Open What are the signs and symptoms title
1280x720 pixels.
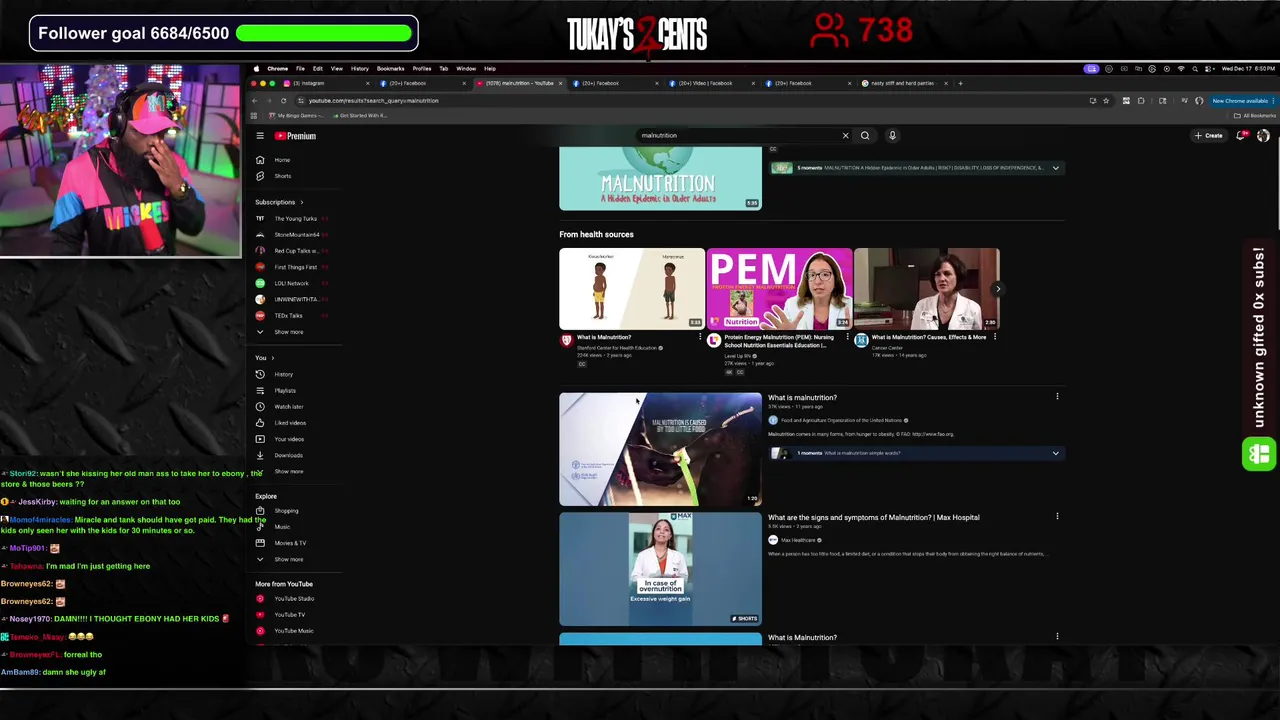point(873,518)
